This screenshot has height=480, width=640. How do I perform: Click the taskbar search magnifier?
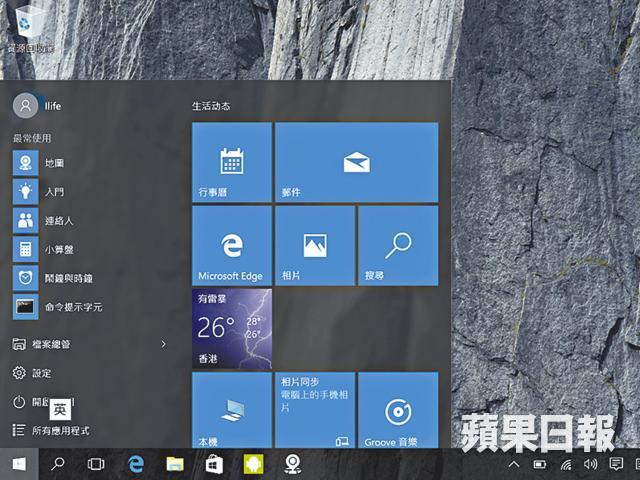58,464
